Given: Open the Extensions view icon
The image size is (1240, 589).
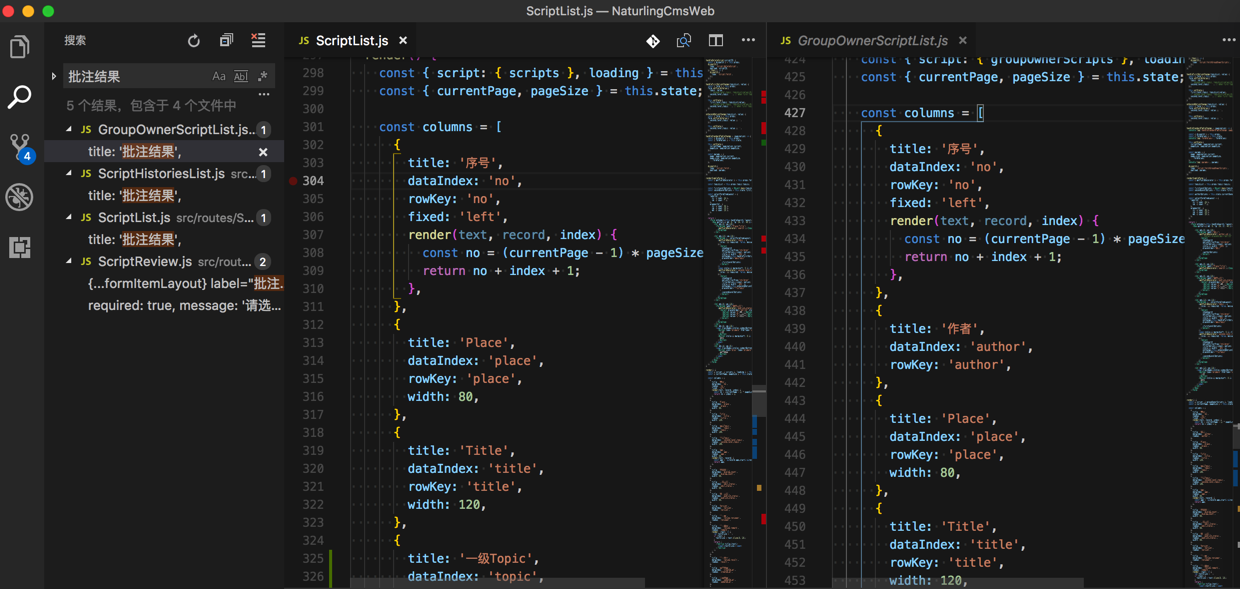Looking at the screenshot, I should (20, 247).
